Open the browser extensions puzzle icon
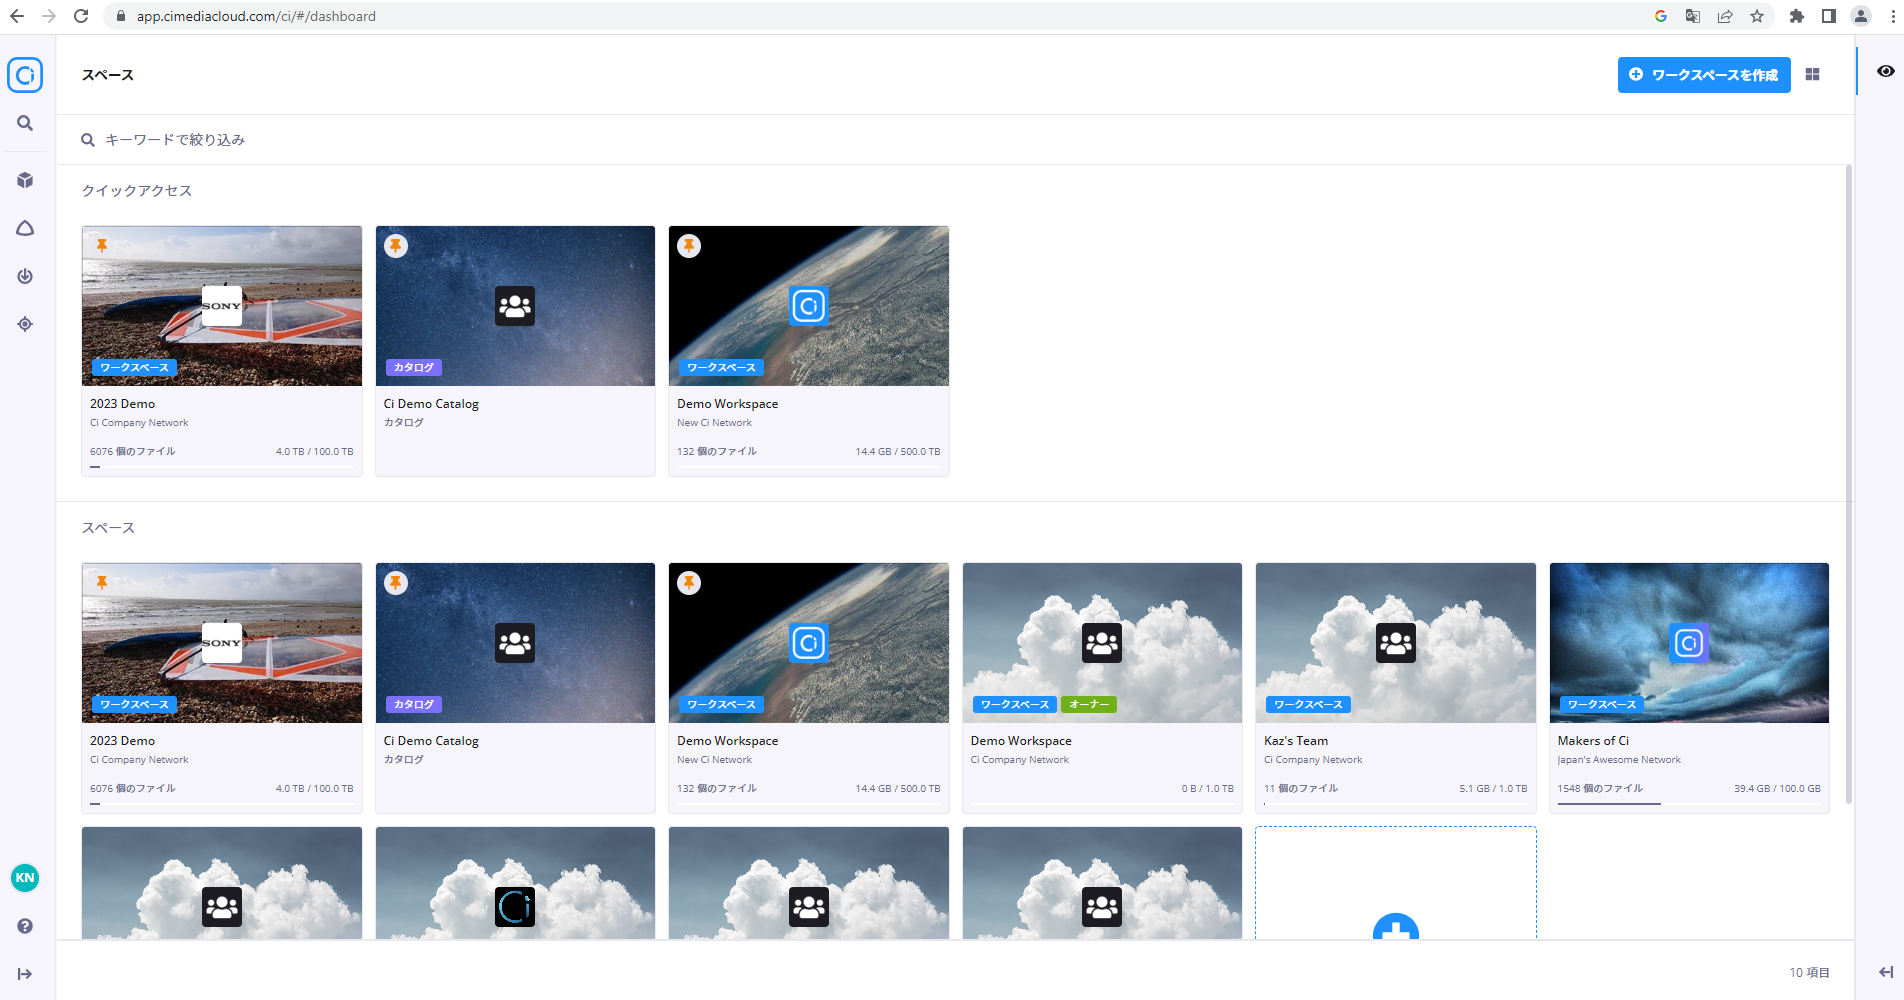1904x1000 pixels. tap(1797, 16)
